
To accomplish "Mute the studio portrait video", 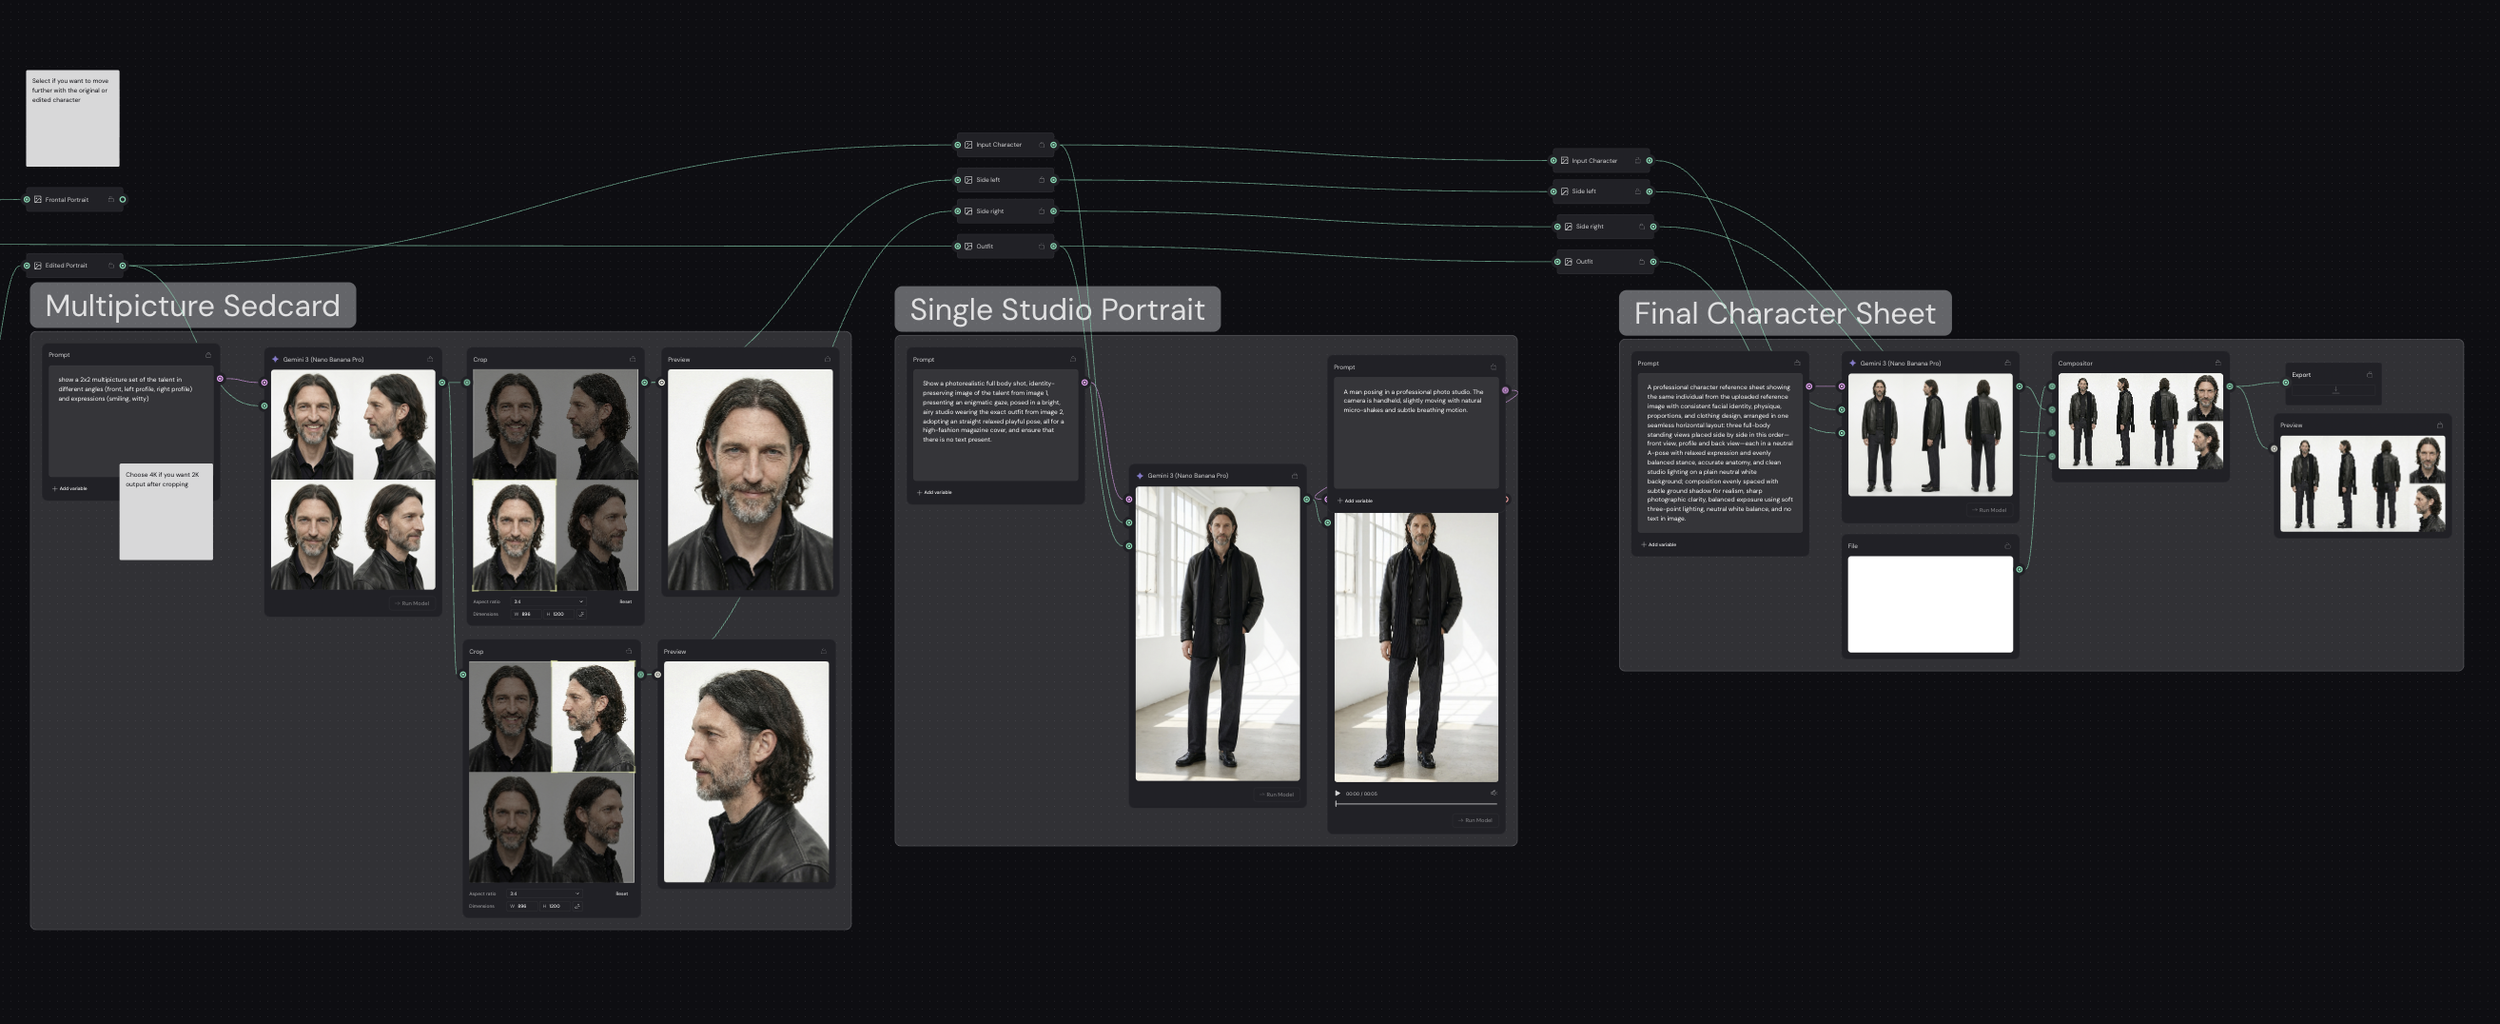I will pyautogui.click(x=1493, y=794).
